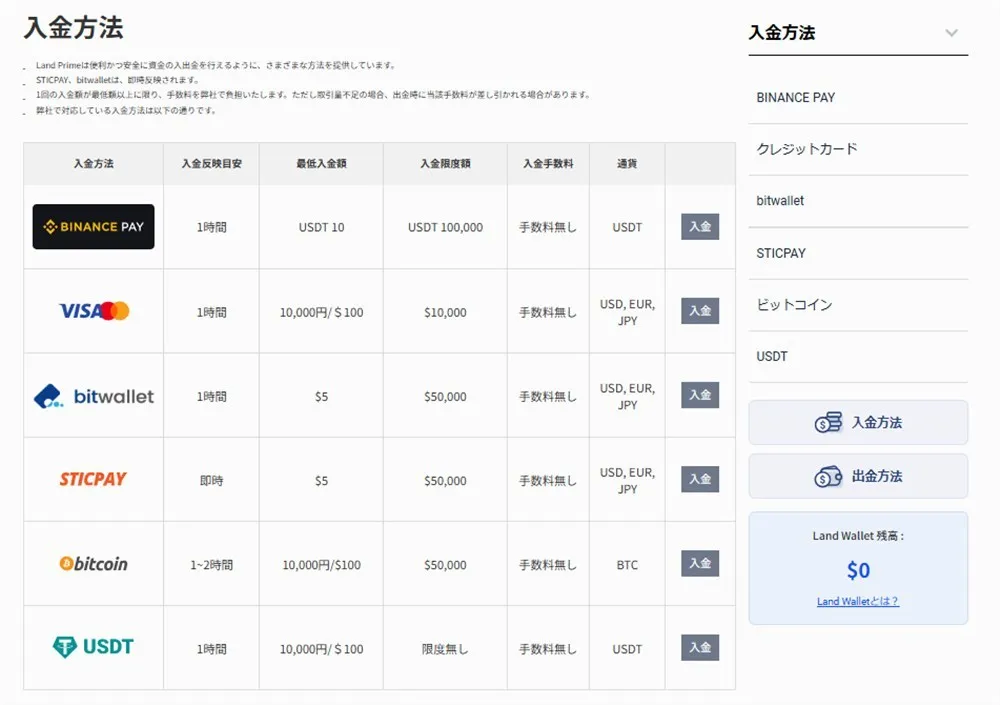Click 1~2時間 in the bitcoin row
This screenshot has height=705, width=1000.
[212, 565]
